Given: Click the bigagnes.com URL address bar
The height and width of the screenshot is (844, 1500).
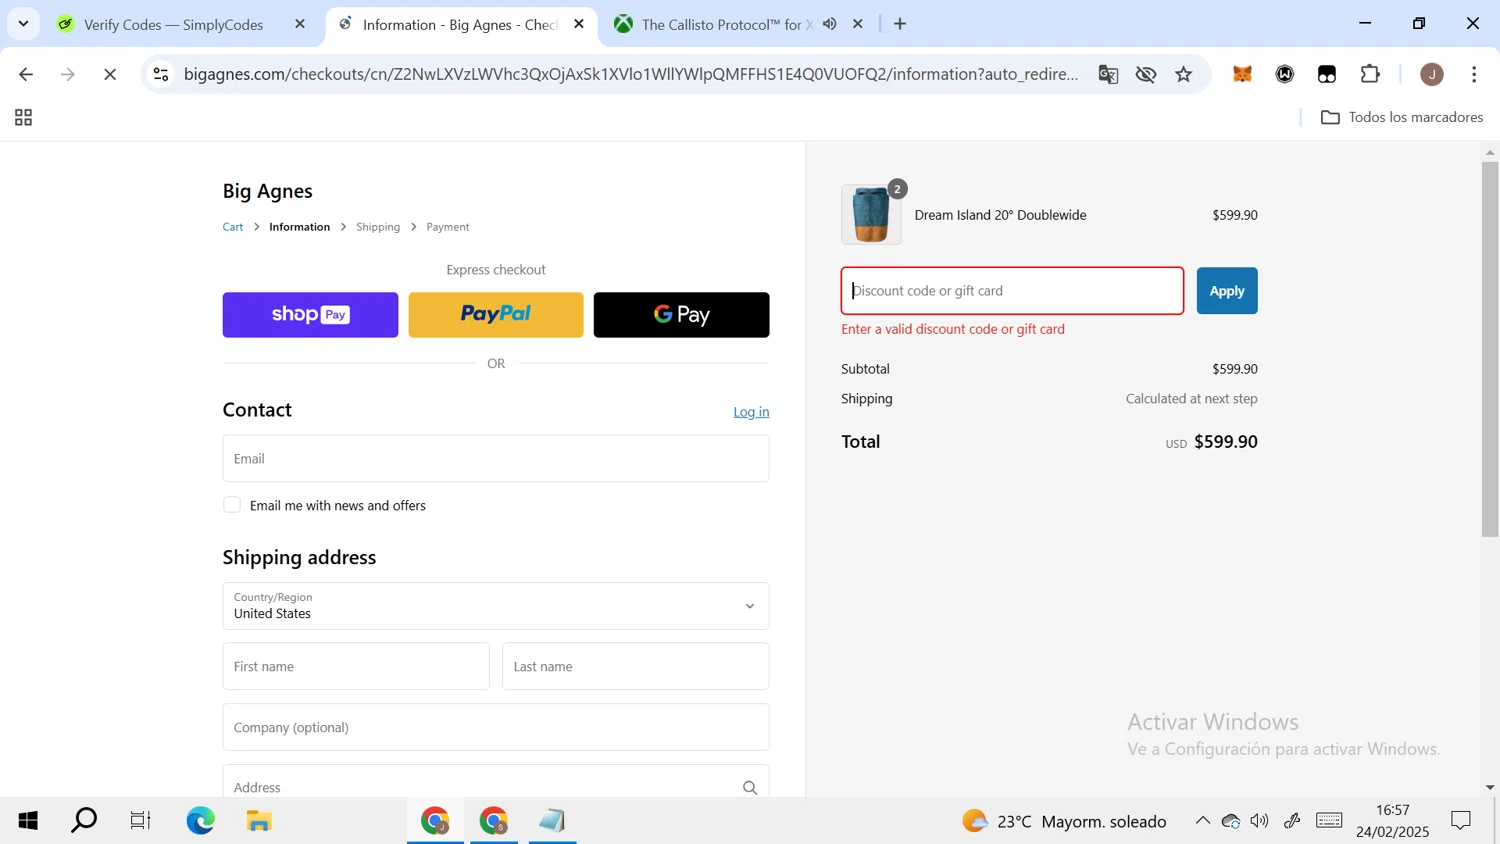Looking at the screenshot, I should (x=630, y=74).
